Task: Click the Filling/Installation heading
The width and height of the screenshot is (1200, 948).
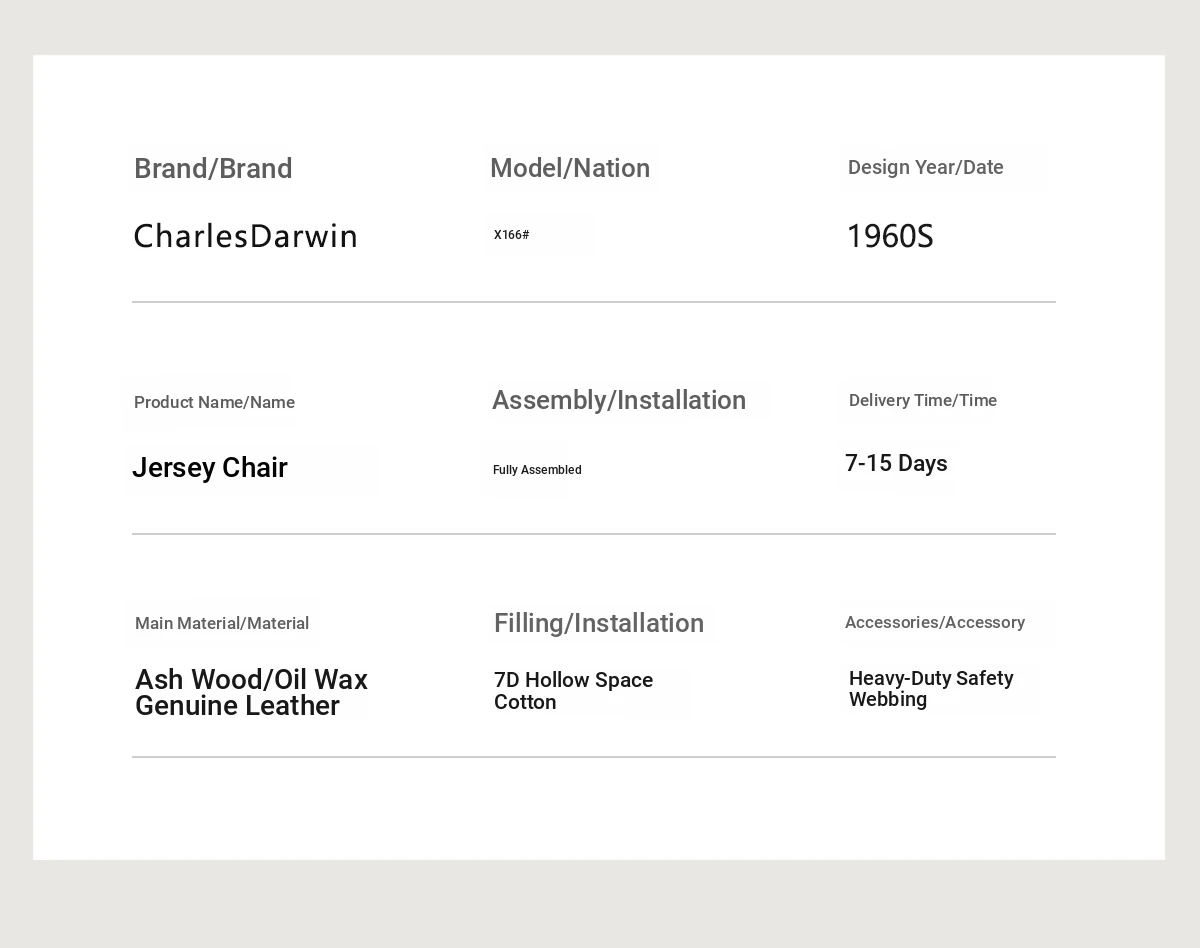Action: (x=599, y=623)
